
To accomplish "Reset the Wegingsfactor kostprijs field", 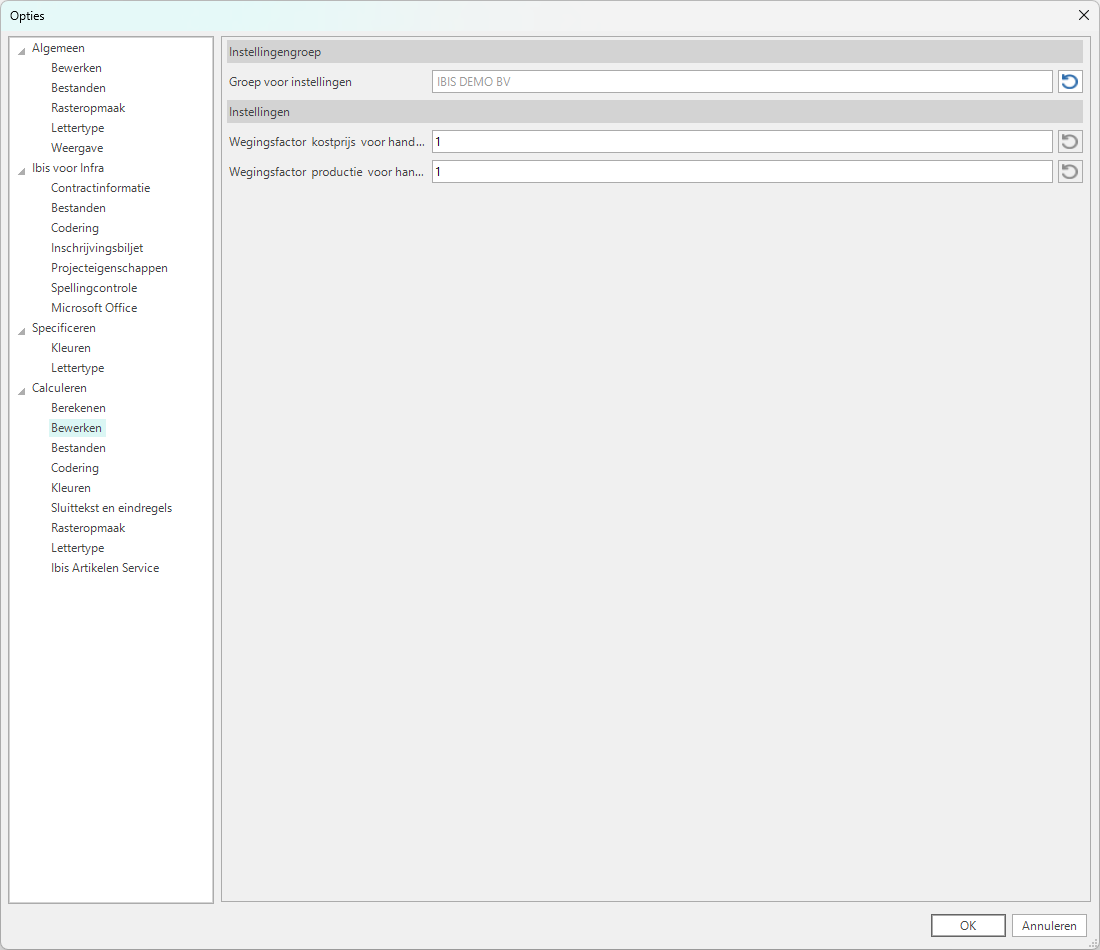I will coord(1070,142).
